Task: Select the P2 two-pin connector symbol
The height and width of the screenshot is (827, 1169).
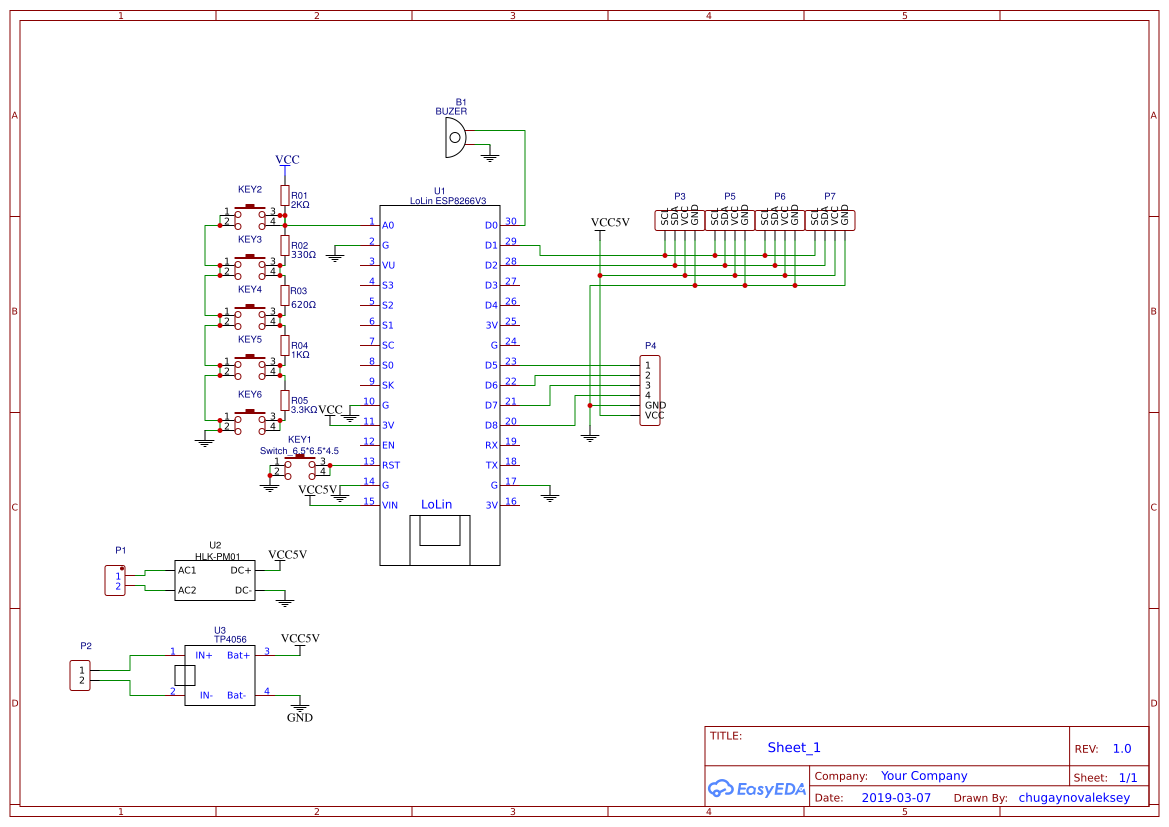Action: 81,676
